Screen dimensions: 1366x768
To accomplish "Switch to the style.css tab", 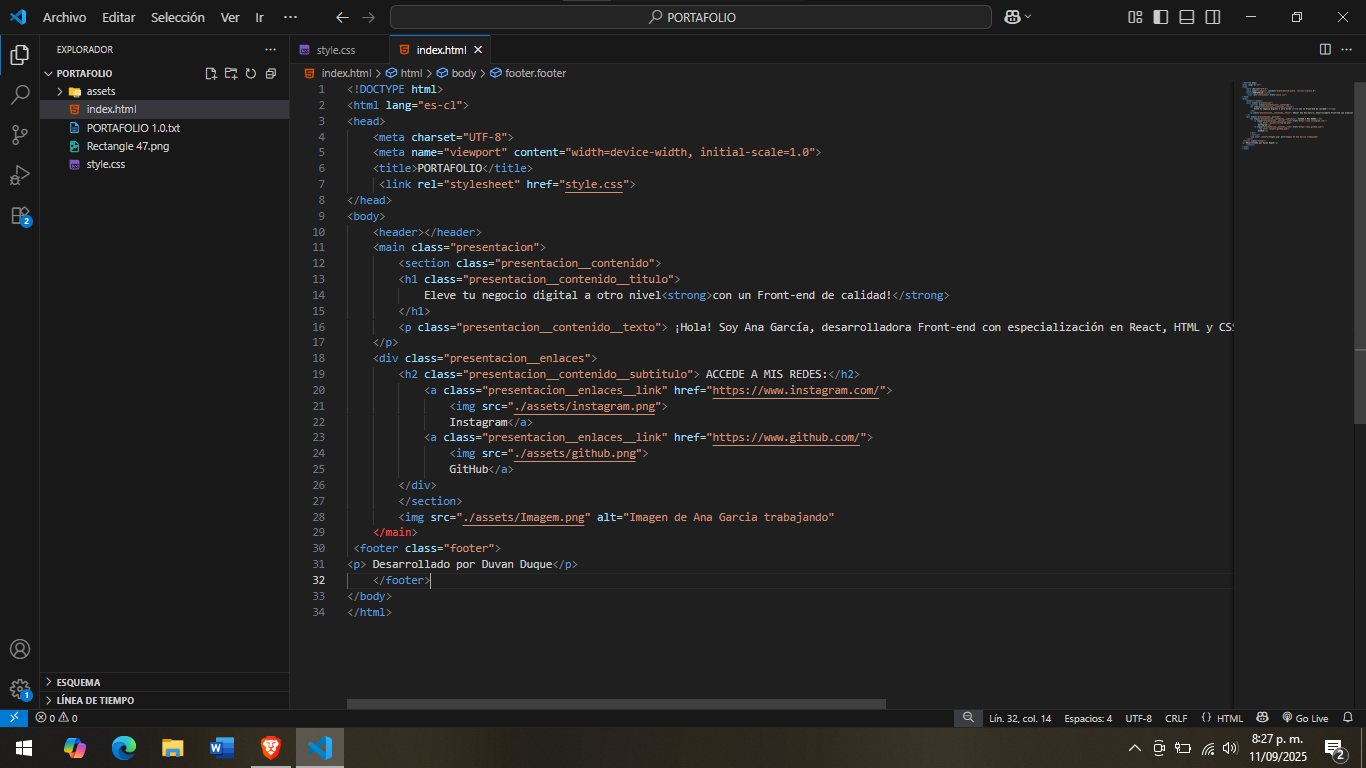I will [x=339, y=49].
